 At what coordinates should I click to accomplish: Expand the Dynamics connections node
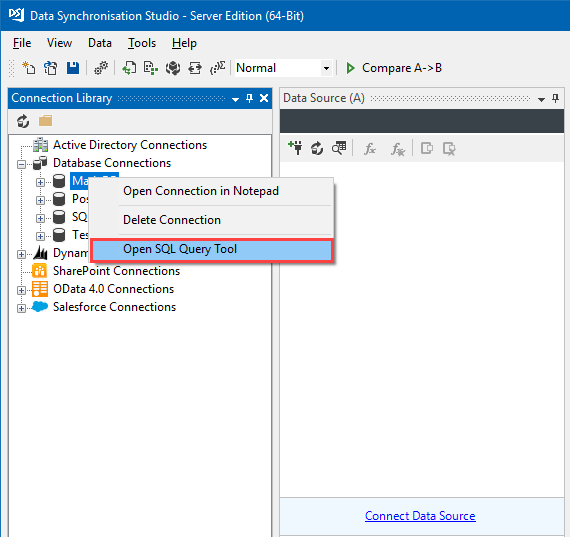21,254
